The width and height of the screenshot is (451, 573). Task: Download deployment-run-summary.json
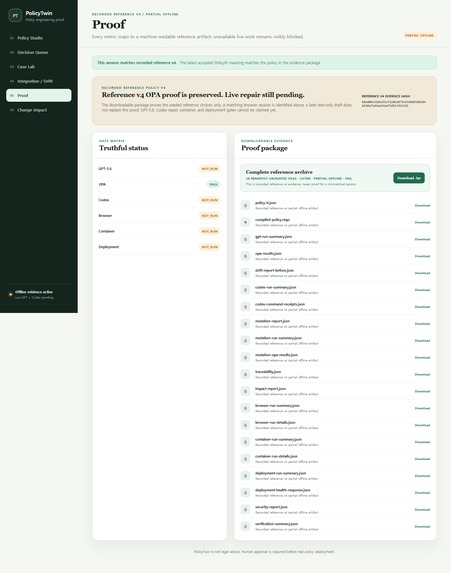pyautogui.click(x=422, y=476)
